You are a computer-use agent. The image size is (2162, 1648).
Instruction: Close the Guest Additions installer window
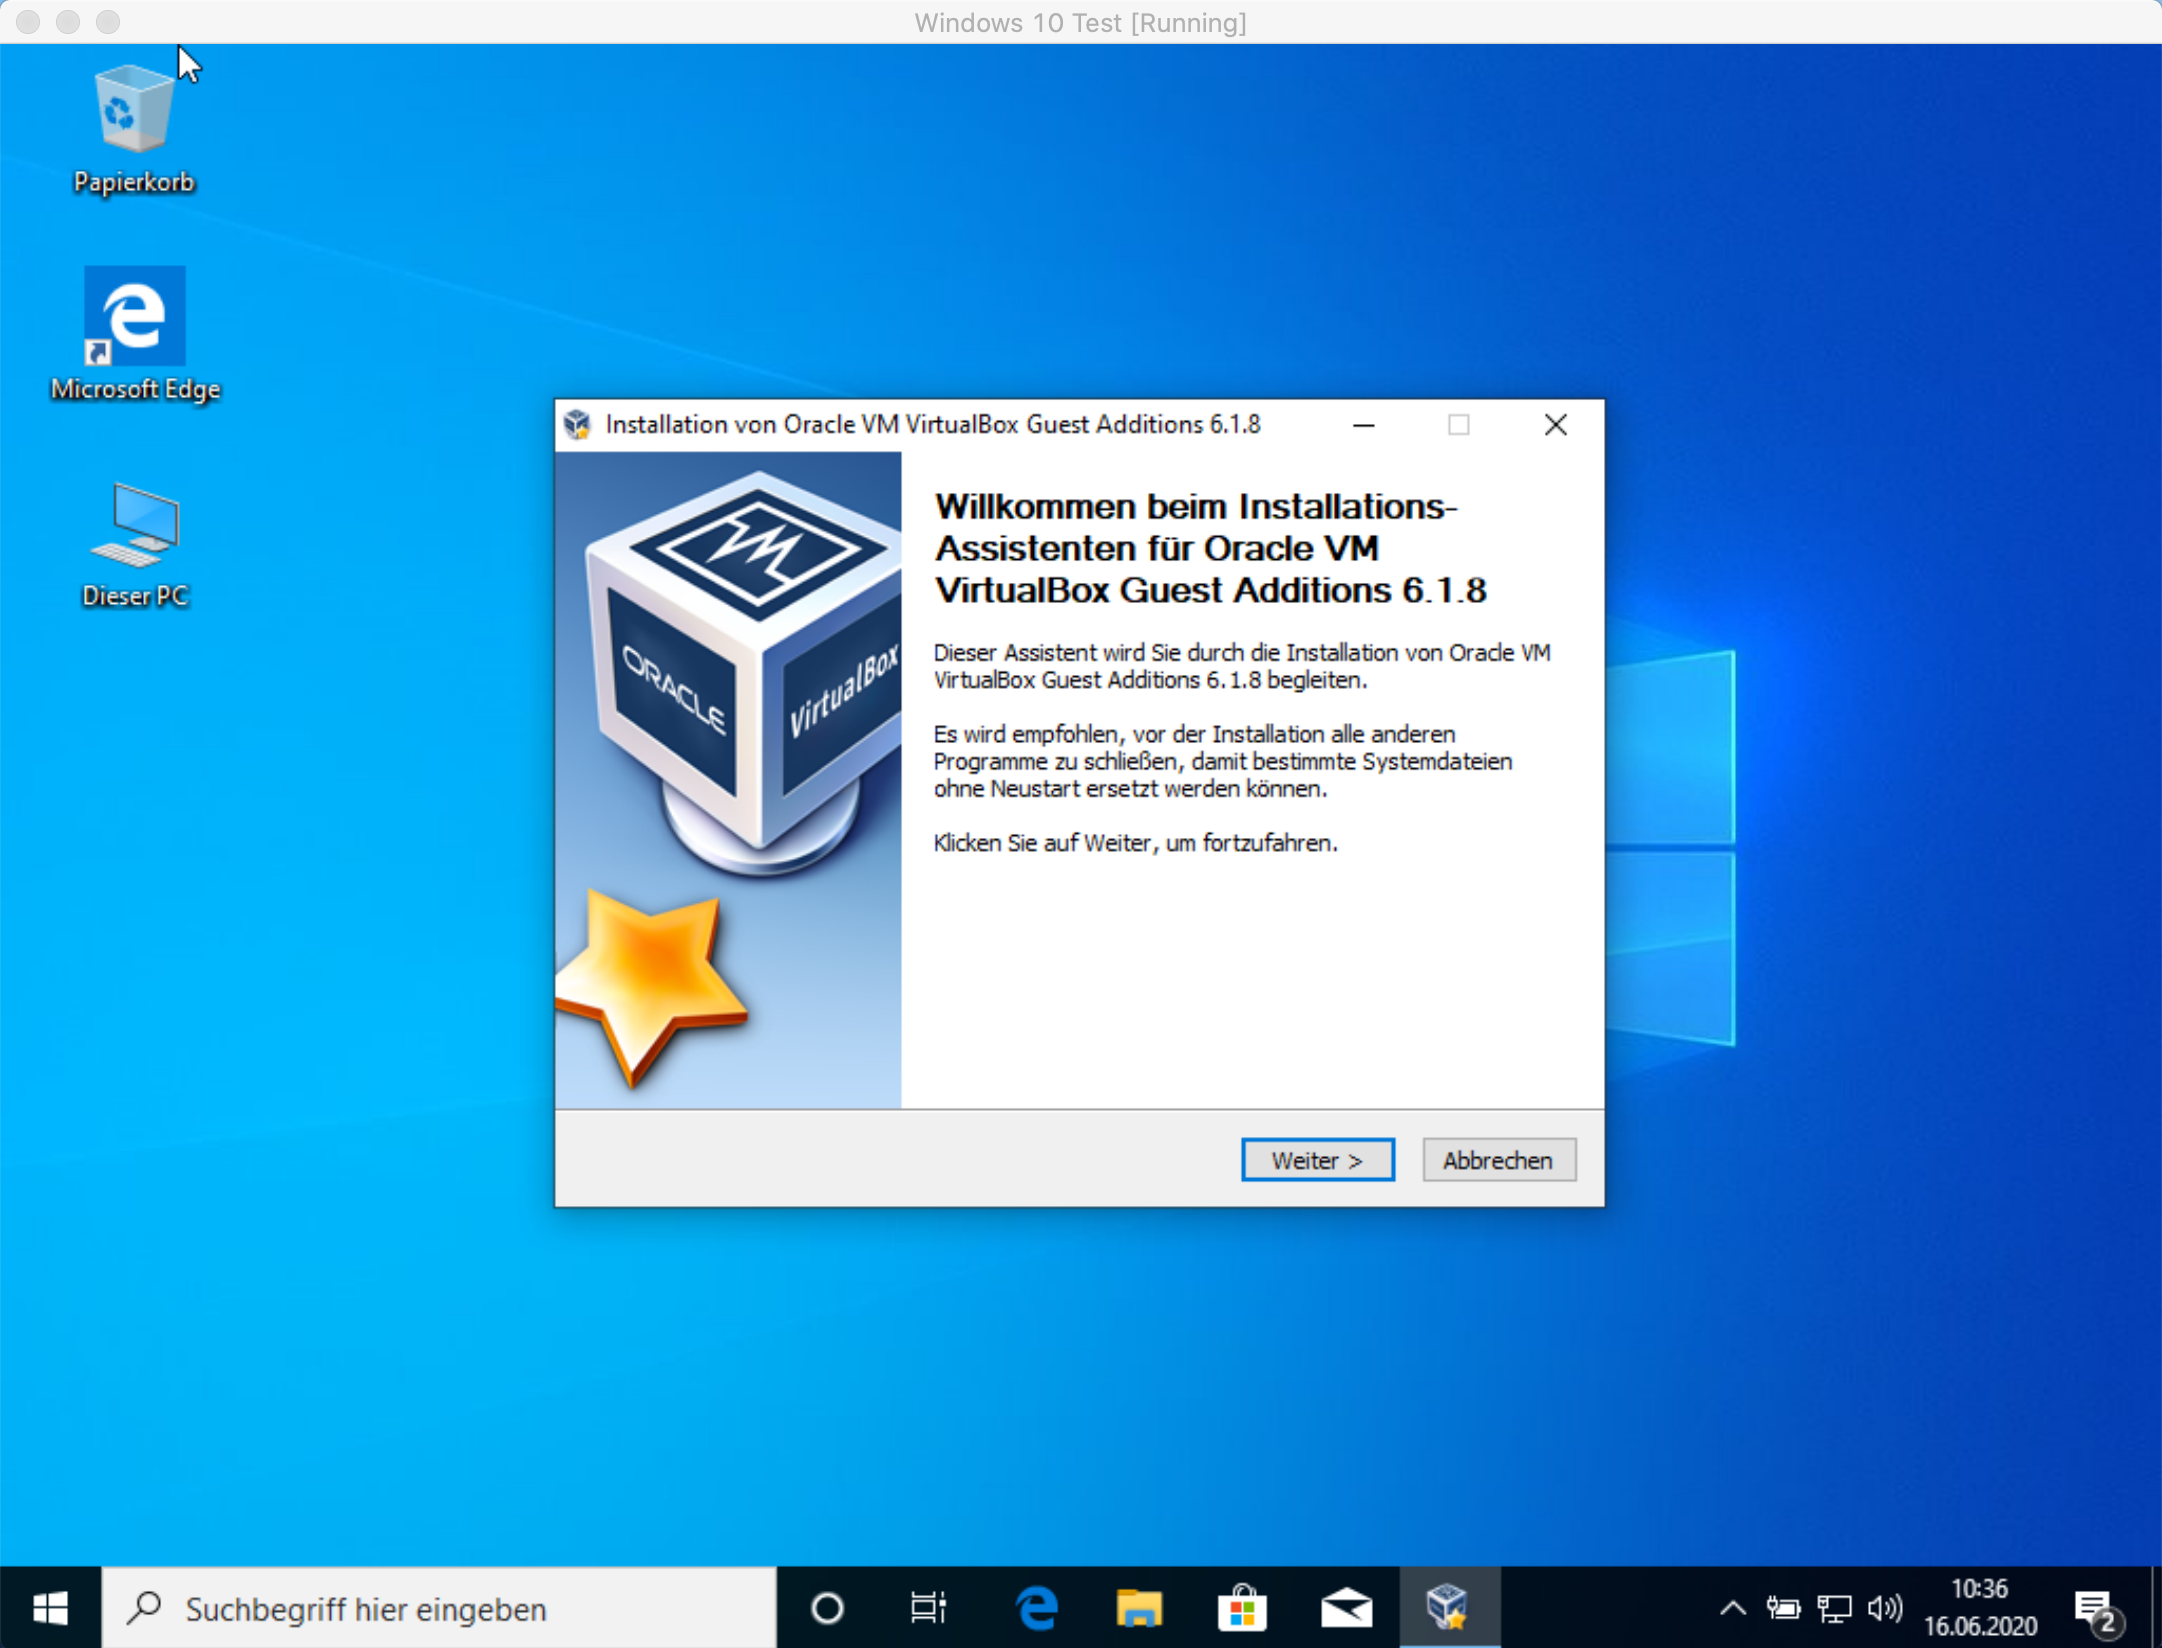click(x=1556, y=425)
